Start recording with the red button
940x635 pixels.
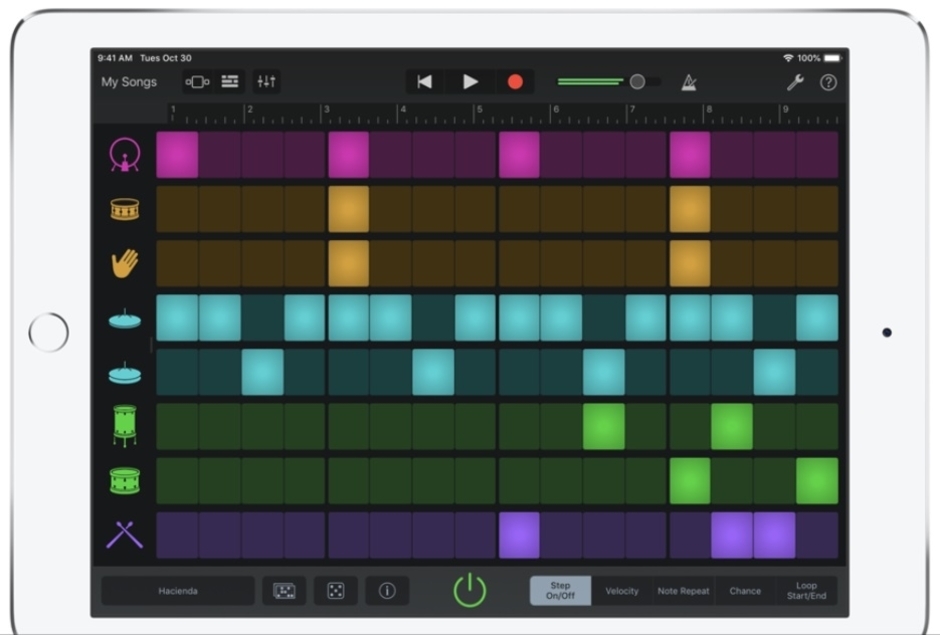coord(515,82)
